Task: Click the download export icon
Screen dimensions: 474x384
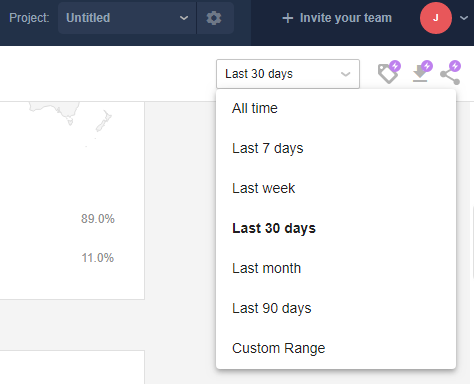Action: [420, 74]
